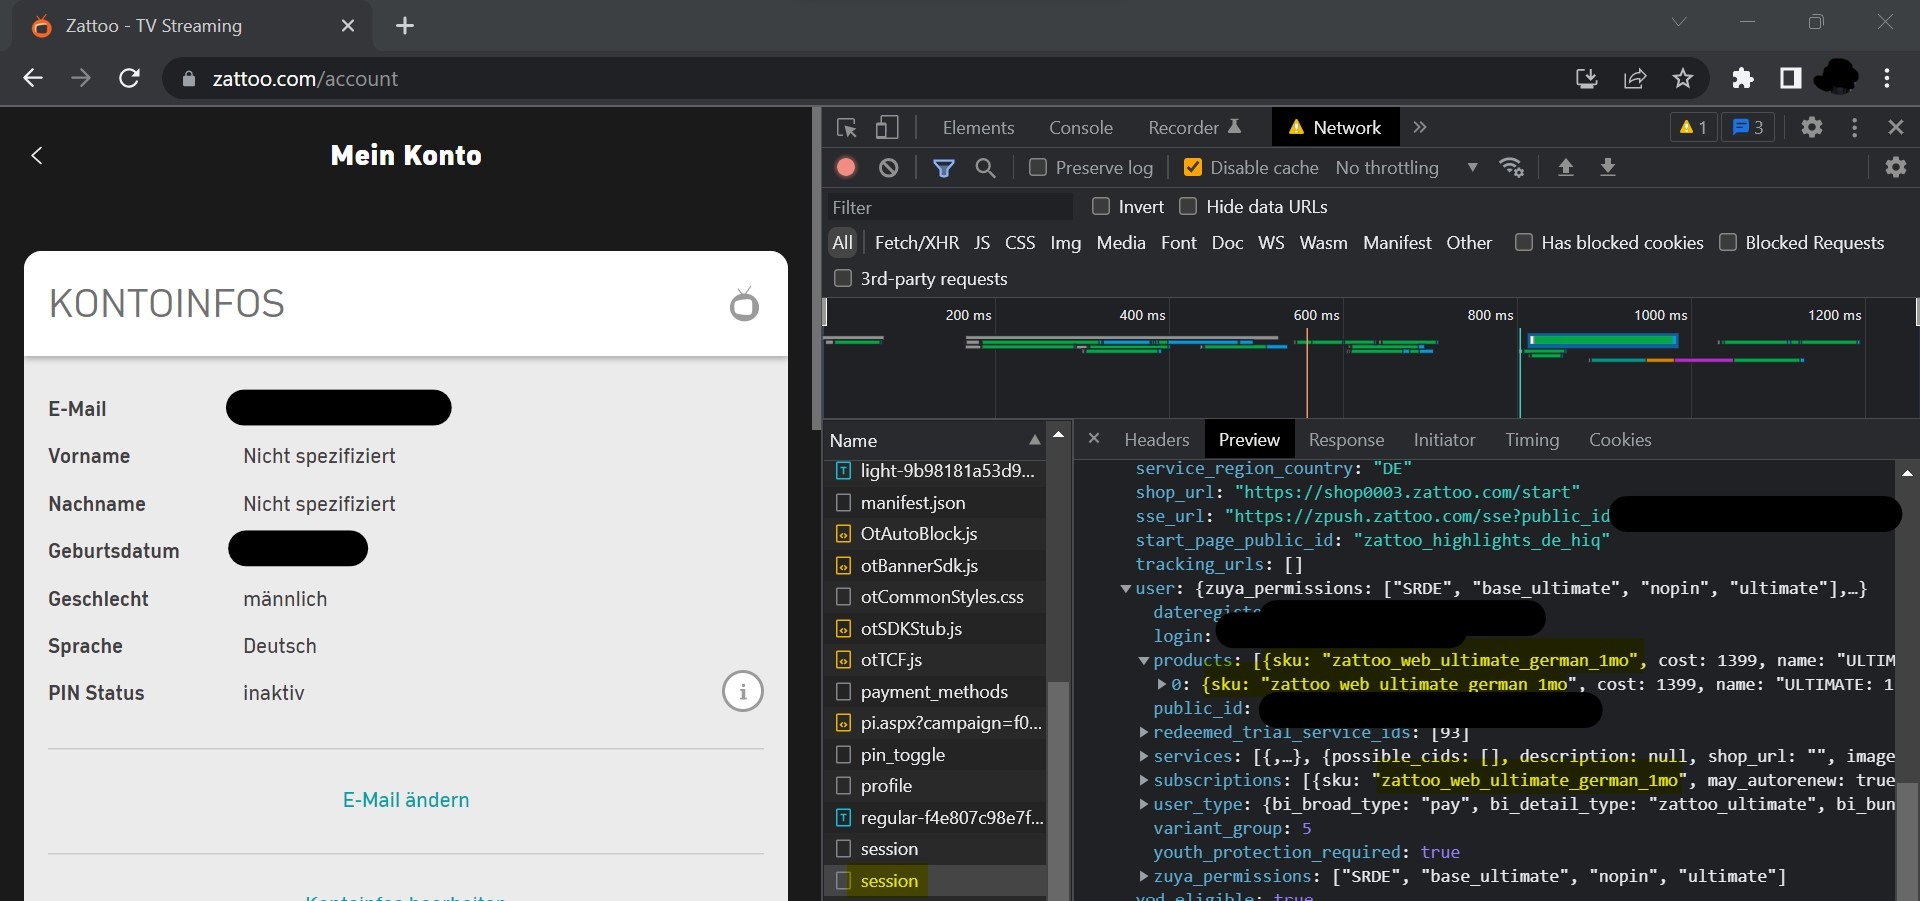The image size is (1920, 901).
Task: Open the 3 messages issues badge
Action: click(x=1748, y=127)
